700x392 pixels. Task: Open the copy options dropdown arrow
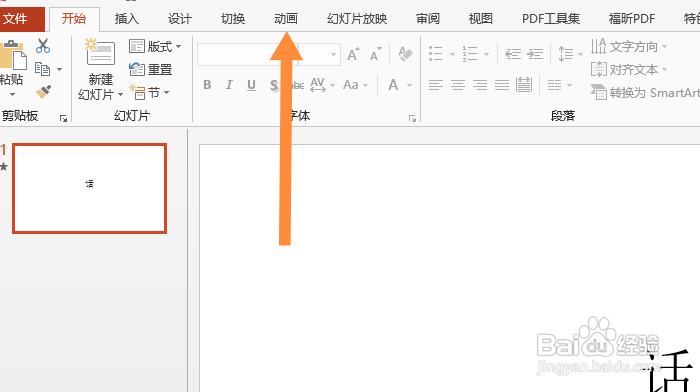[59, 70]
